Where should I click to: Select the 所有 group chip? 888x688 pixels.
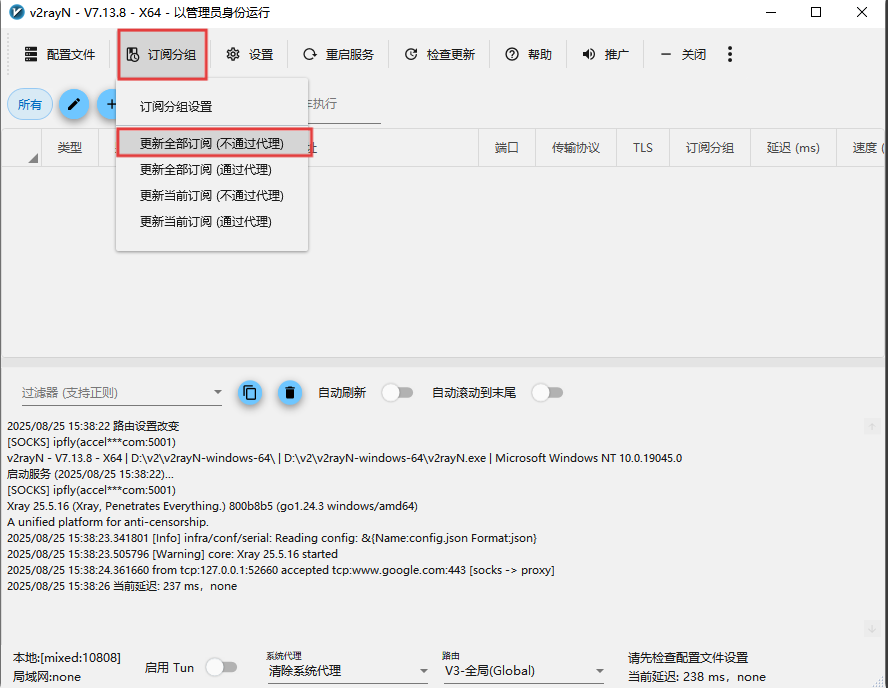tap(30, 104)
